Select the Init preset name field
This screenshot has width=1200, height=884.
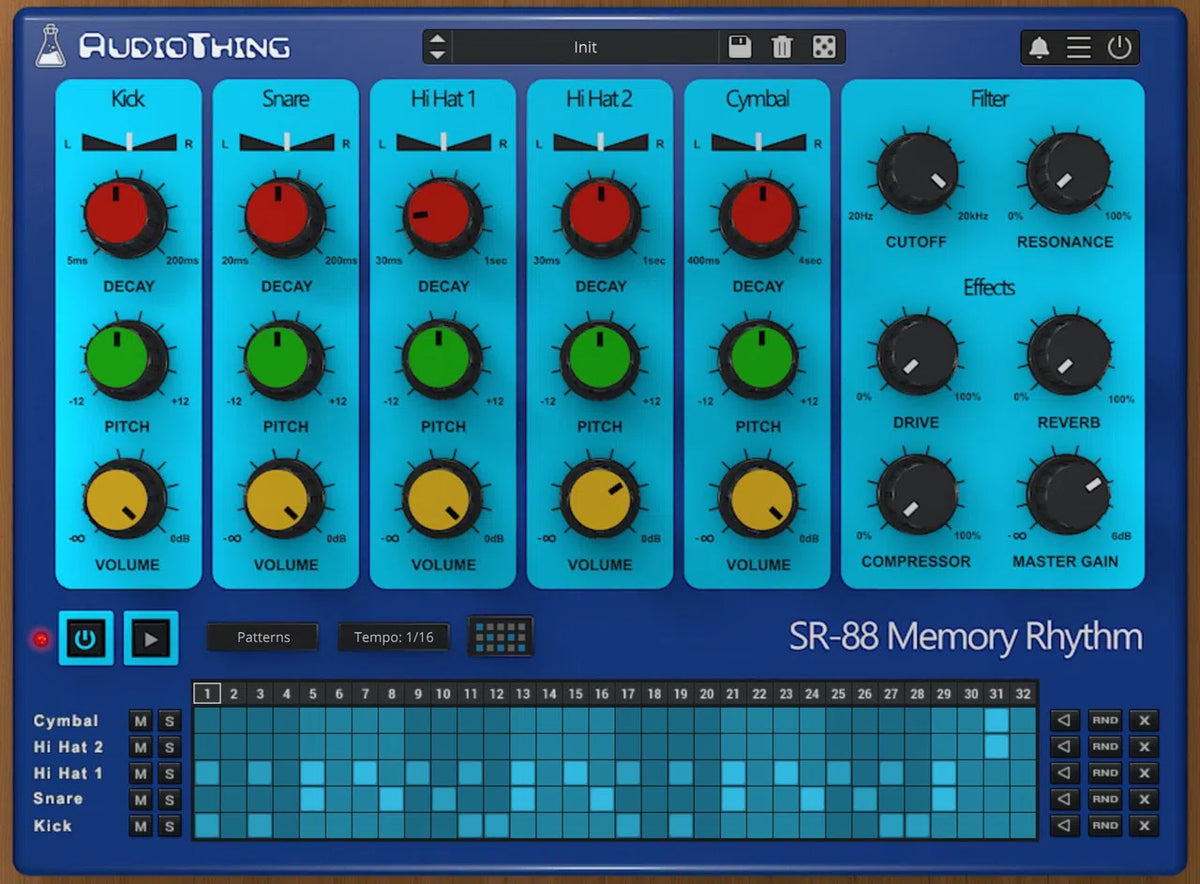585,46
